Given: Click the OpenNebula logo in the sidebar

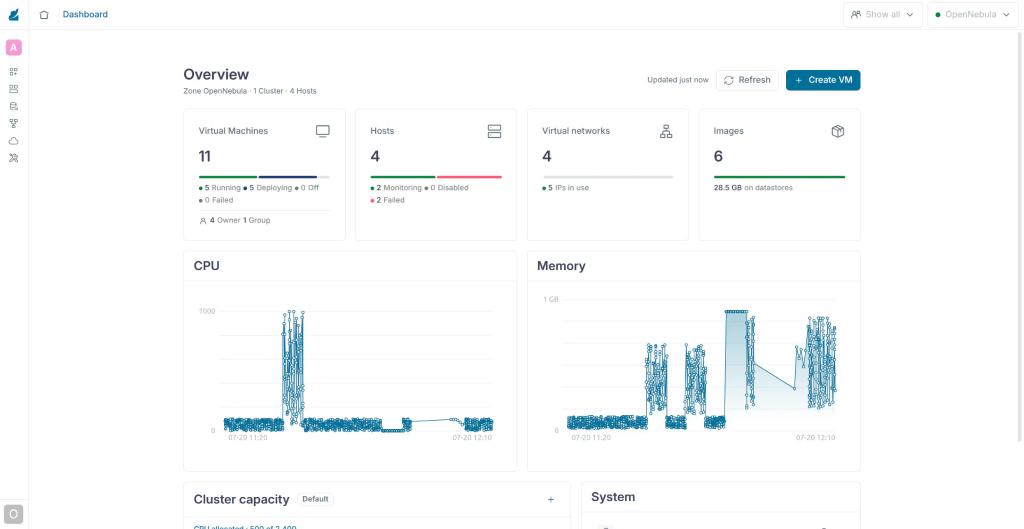Looking at the screenshot, I should pos(14,14).
